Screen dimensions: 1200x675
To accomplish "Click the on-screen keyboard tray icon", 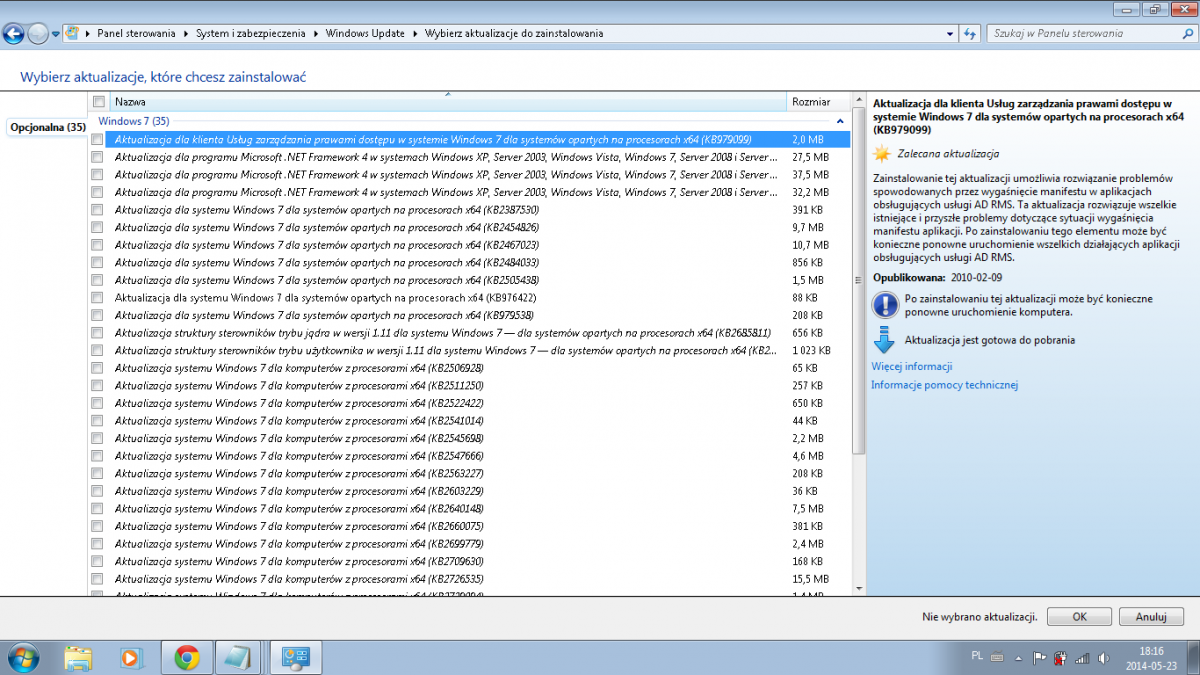I will (x=996, y=657).
